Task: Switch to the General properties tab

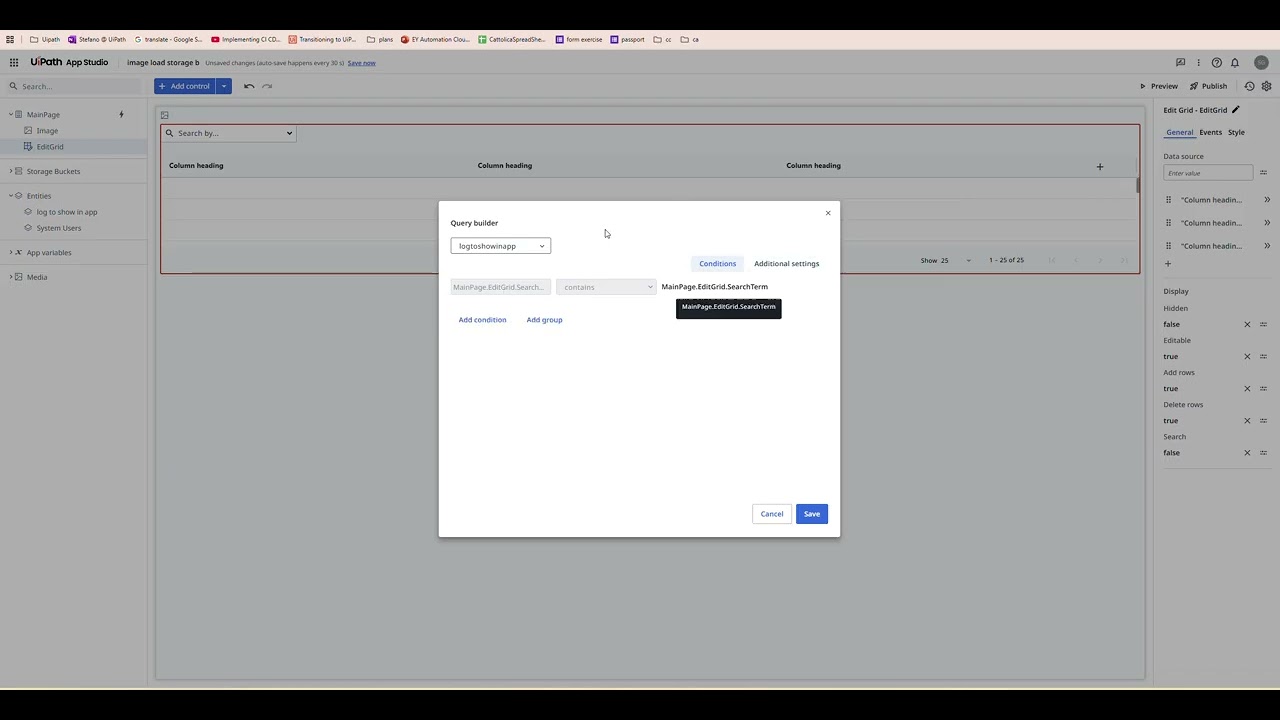Action: click(1179, 132)
